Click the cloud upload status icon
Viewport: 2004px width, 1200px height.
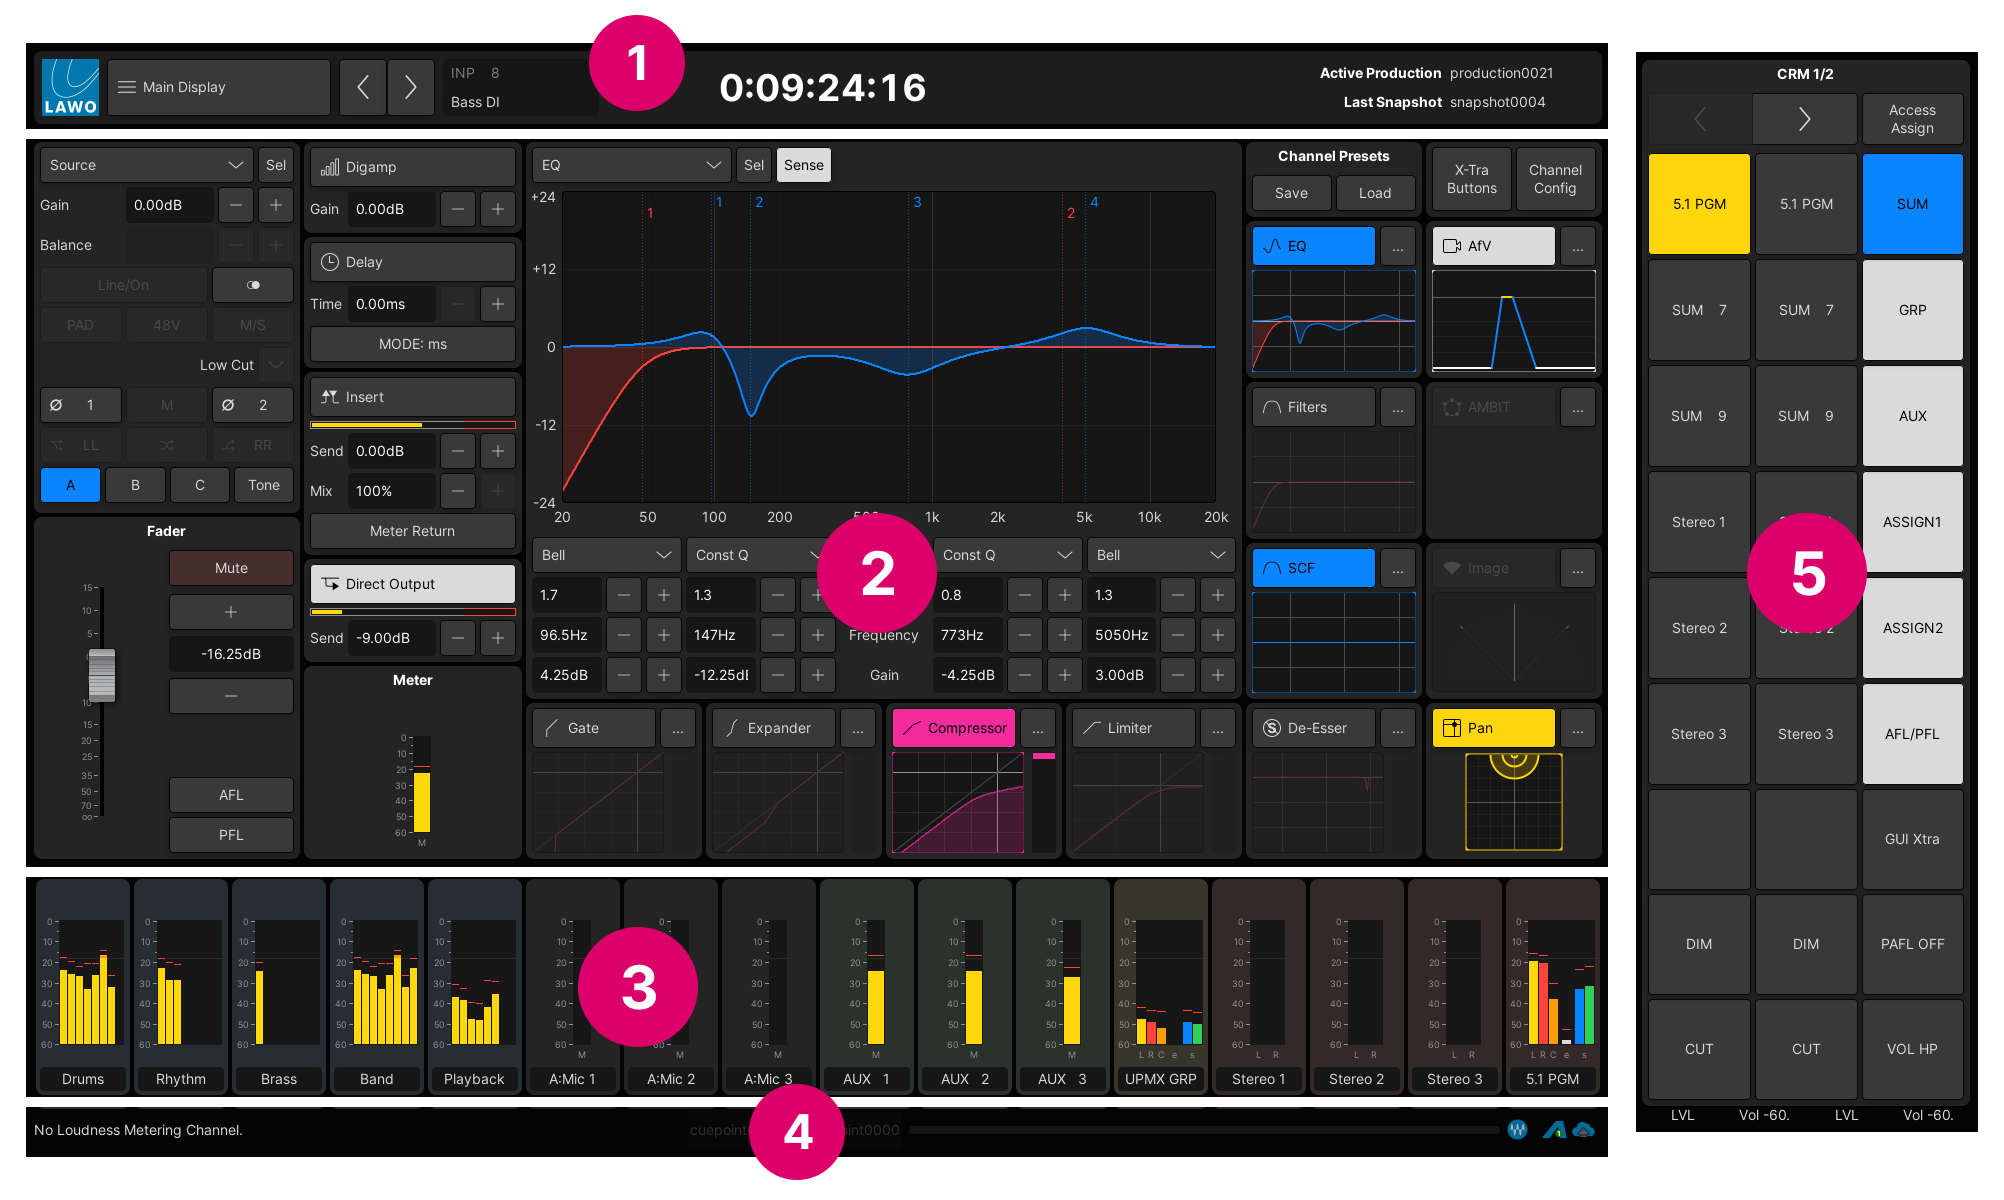point(1583,1130)
